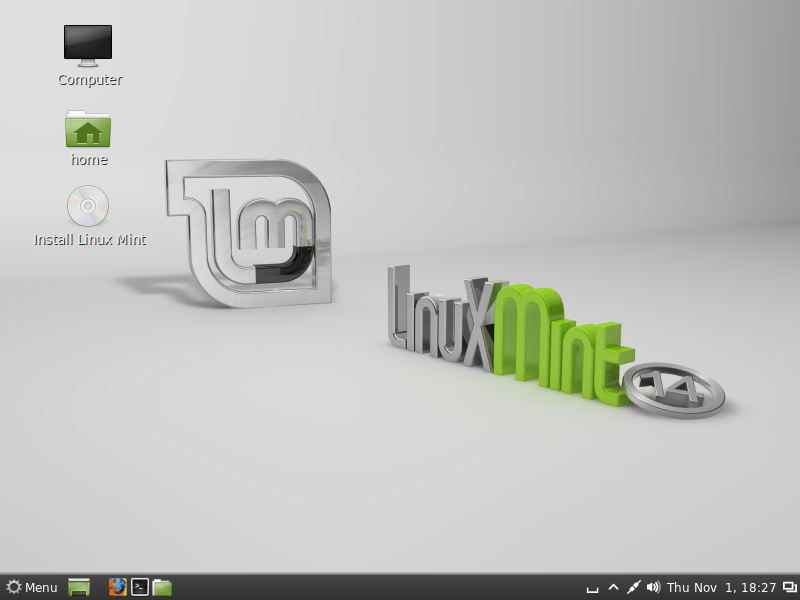Open the Terminal launcher in the panel
Screen dimensions: 800x600
(140, 587)
